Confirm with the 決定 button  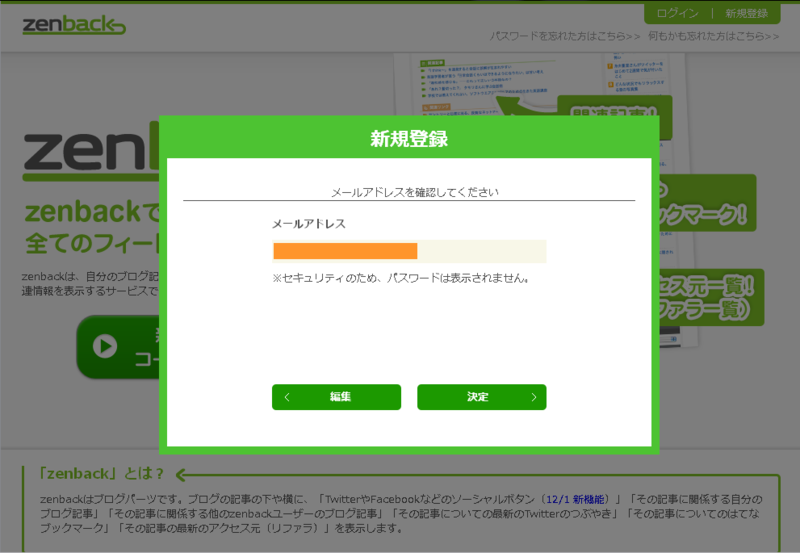coord(482,397)
